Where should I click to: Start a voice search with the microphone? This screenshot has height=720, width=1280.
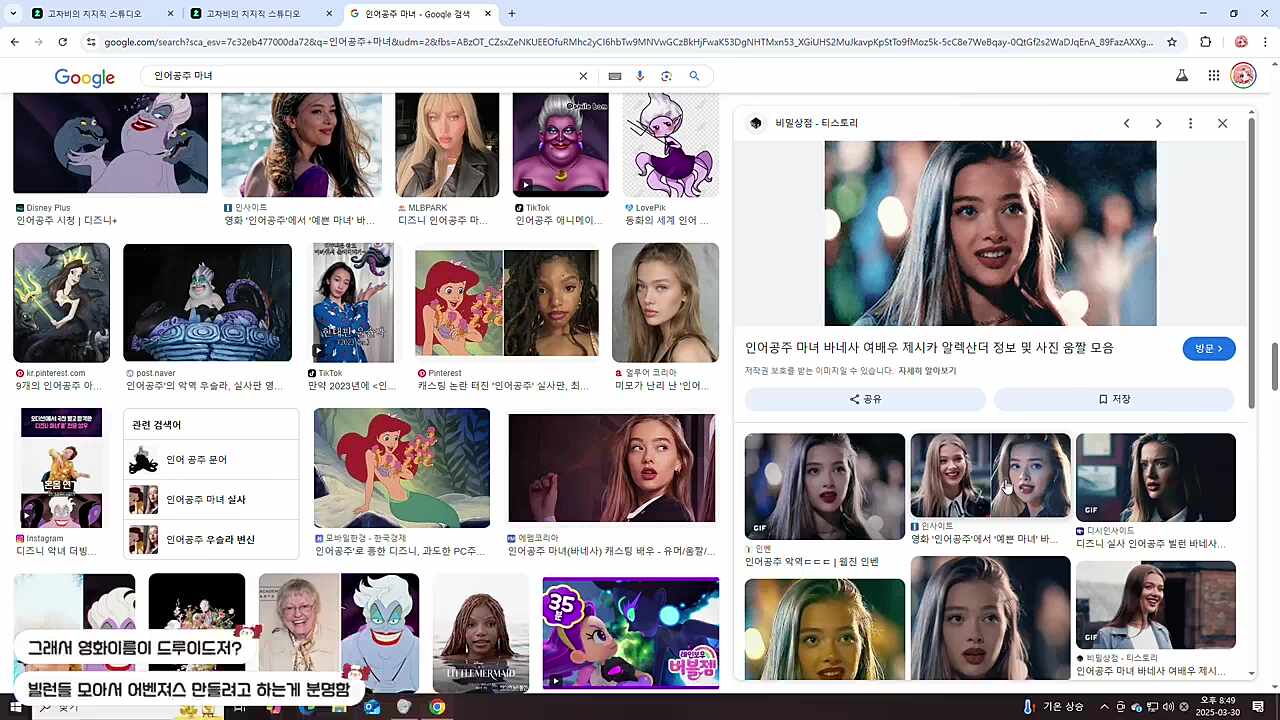pyautogui.click(x=640, y=76)
